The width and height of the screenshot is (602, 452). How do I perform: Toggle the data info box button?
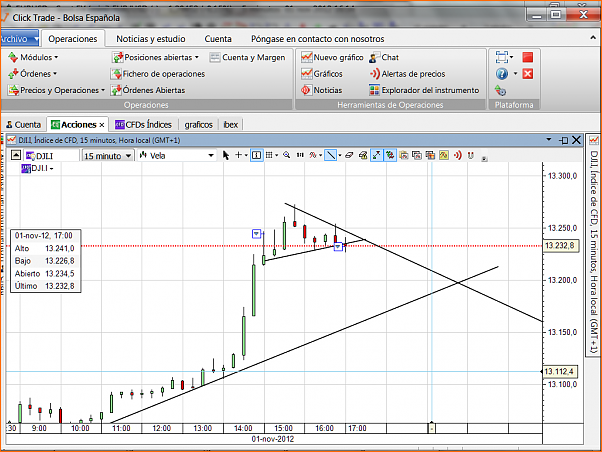[x=256, y=155]
